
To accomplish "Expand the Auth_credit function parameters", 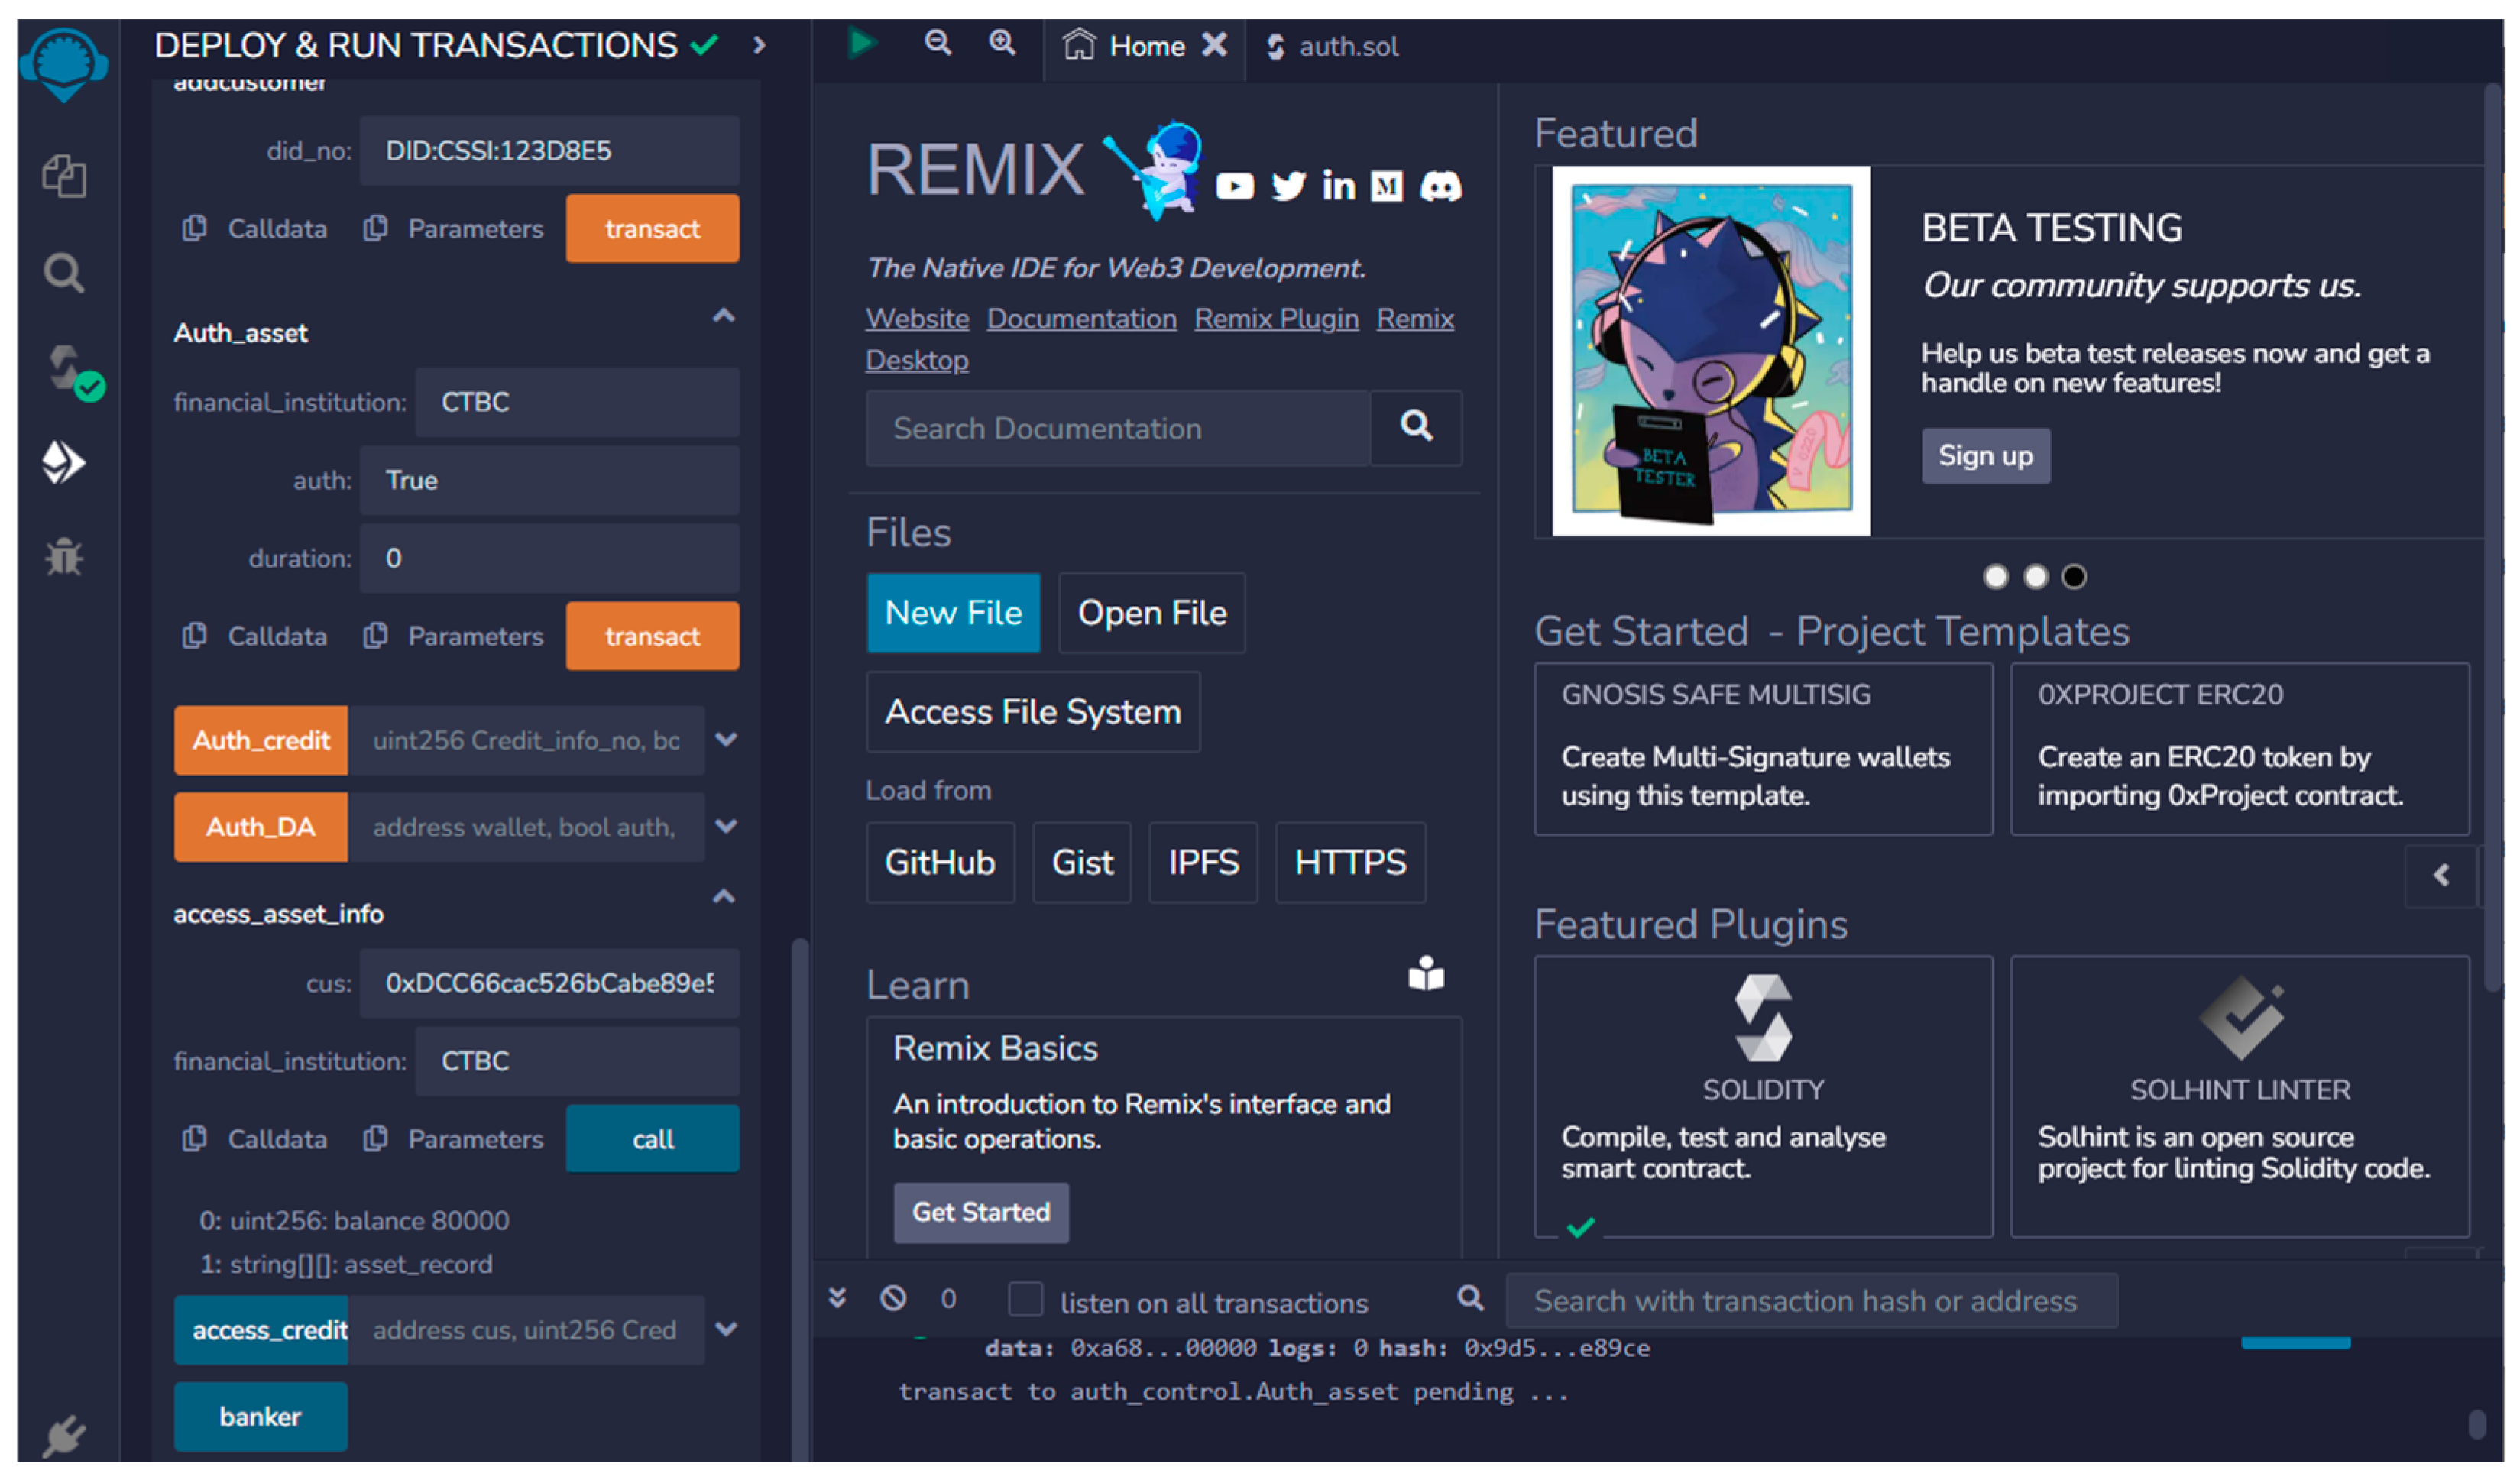I will click(727, 740).
